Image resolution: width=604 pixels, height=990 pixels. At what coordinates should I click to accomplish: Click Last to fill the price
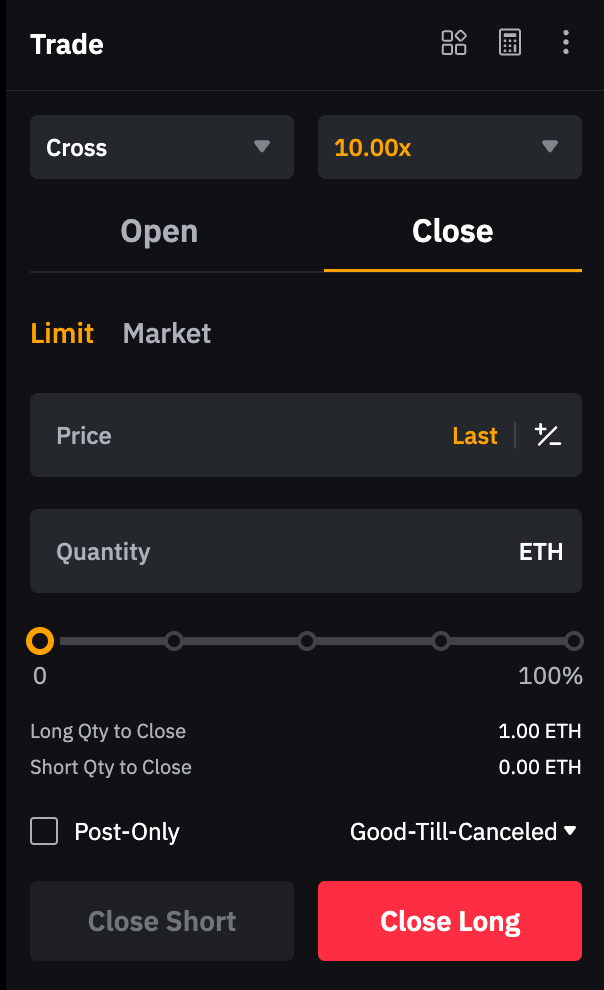pos(475,435)
